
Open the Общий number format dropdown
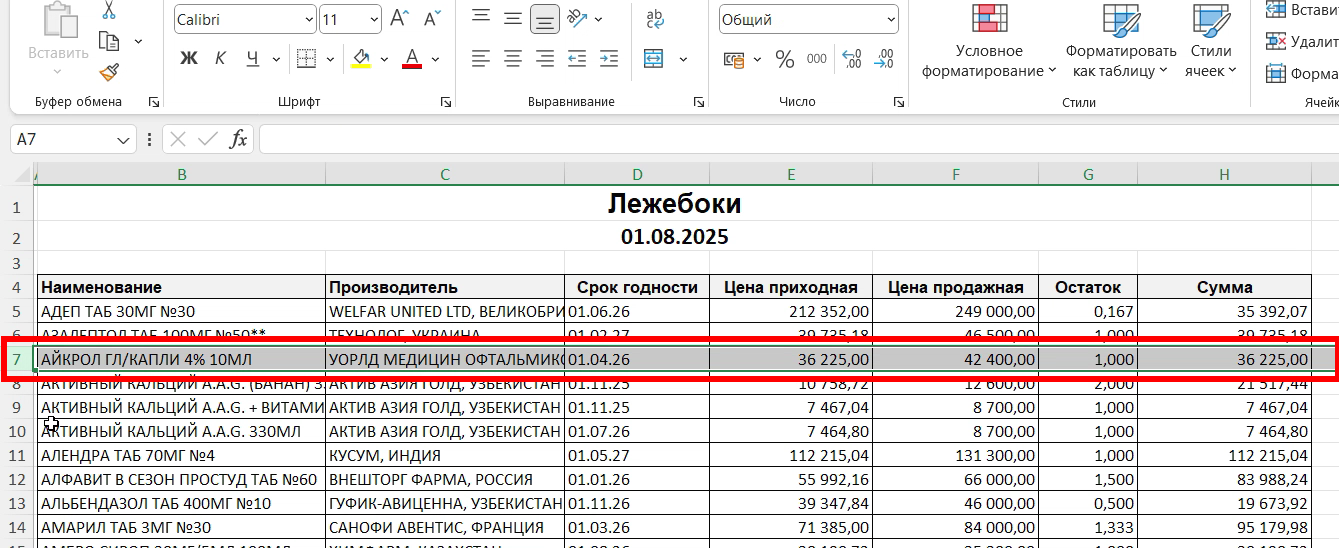891,20
